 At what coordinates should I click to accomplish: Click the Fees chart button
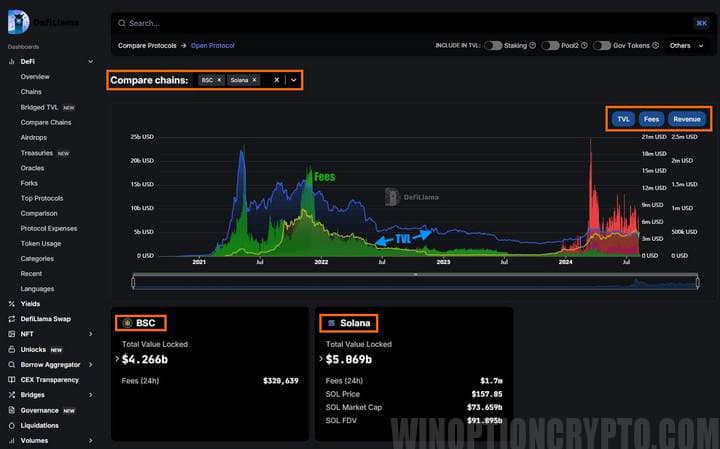[651, 119]
